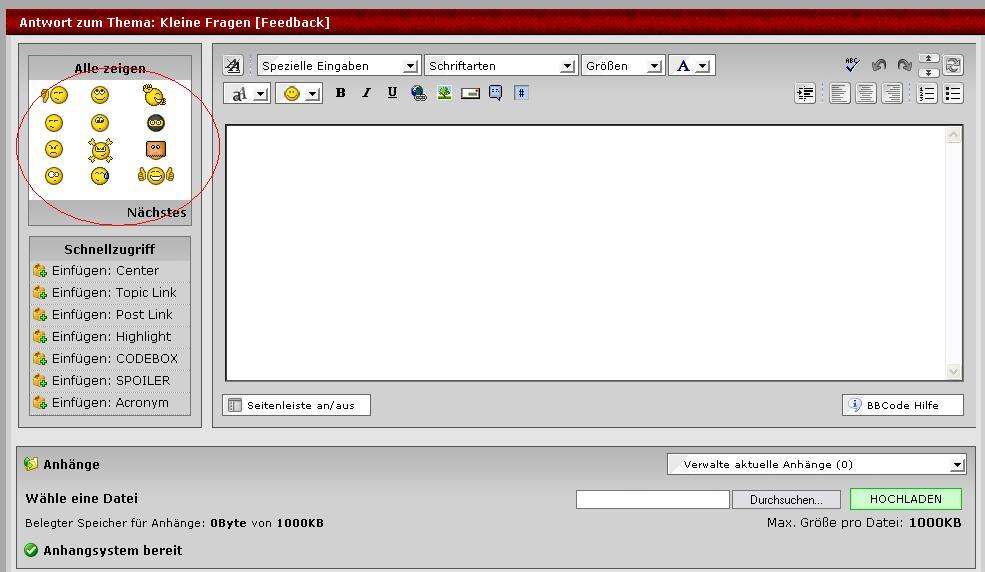Viewport: 985px width, 572px height.
Task: Expand the Verwalte aktuelle Anhänge dropdown
Action: (957, 464)
